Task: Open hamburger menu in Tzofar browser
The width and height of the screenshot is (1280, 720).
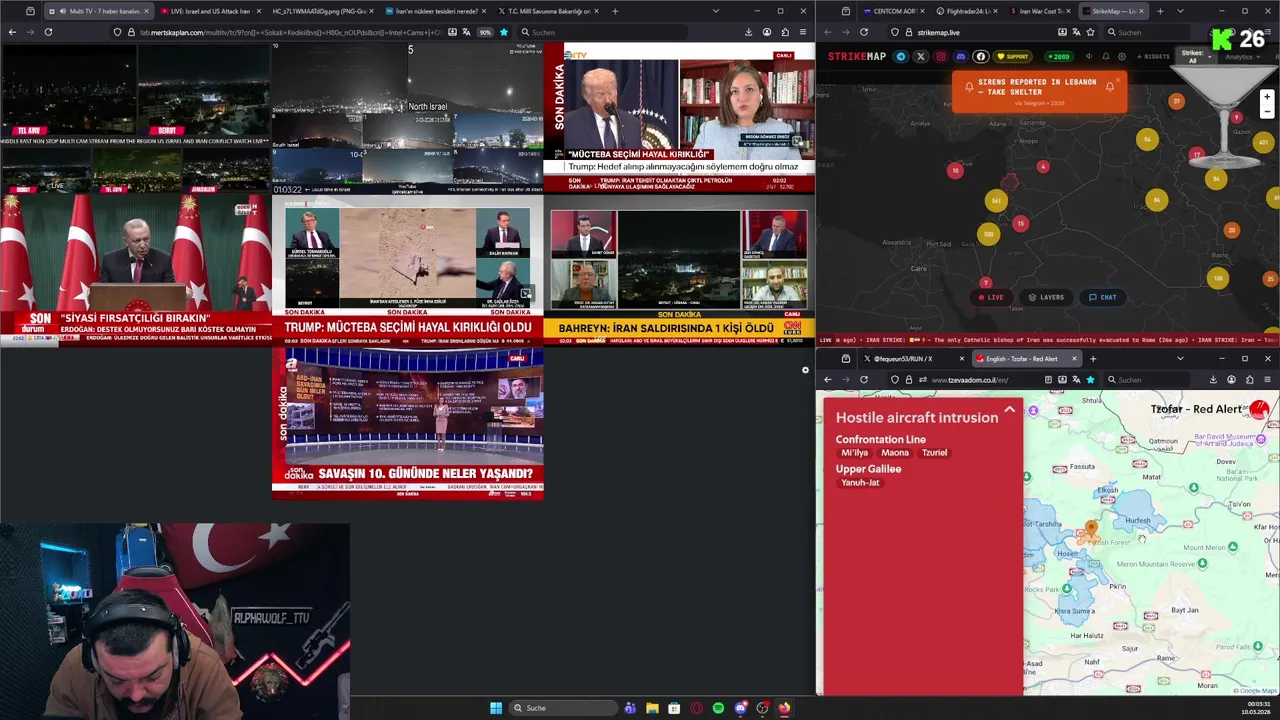Action: [1267, 380]
